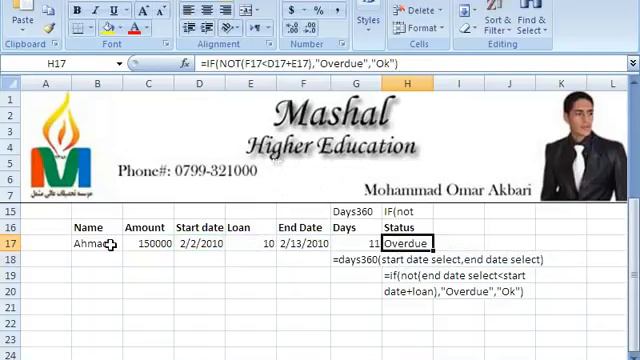Screen dimensions: 640x360
Task: Open Find & Select menu
Action: coord(531,19)
